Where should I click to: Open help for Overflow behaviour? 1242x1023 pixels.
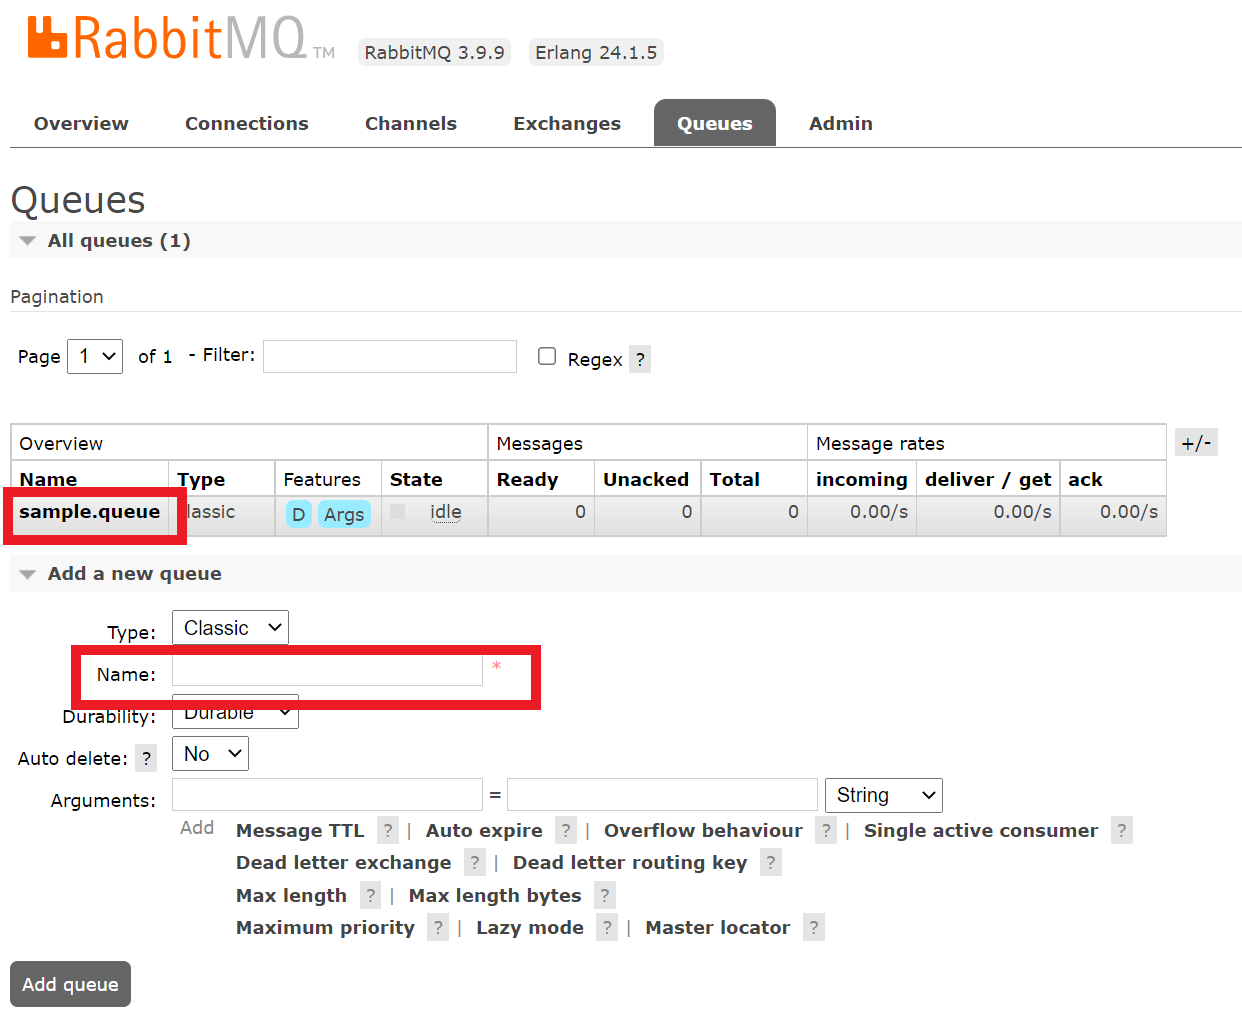[826, 831]
